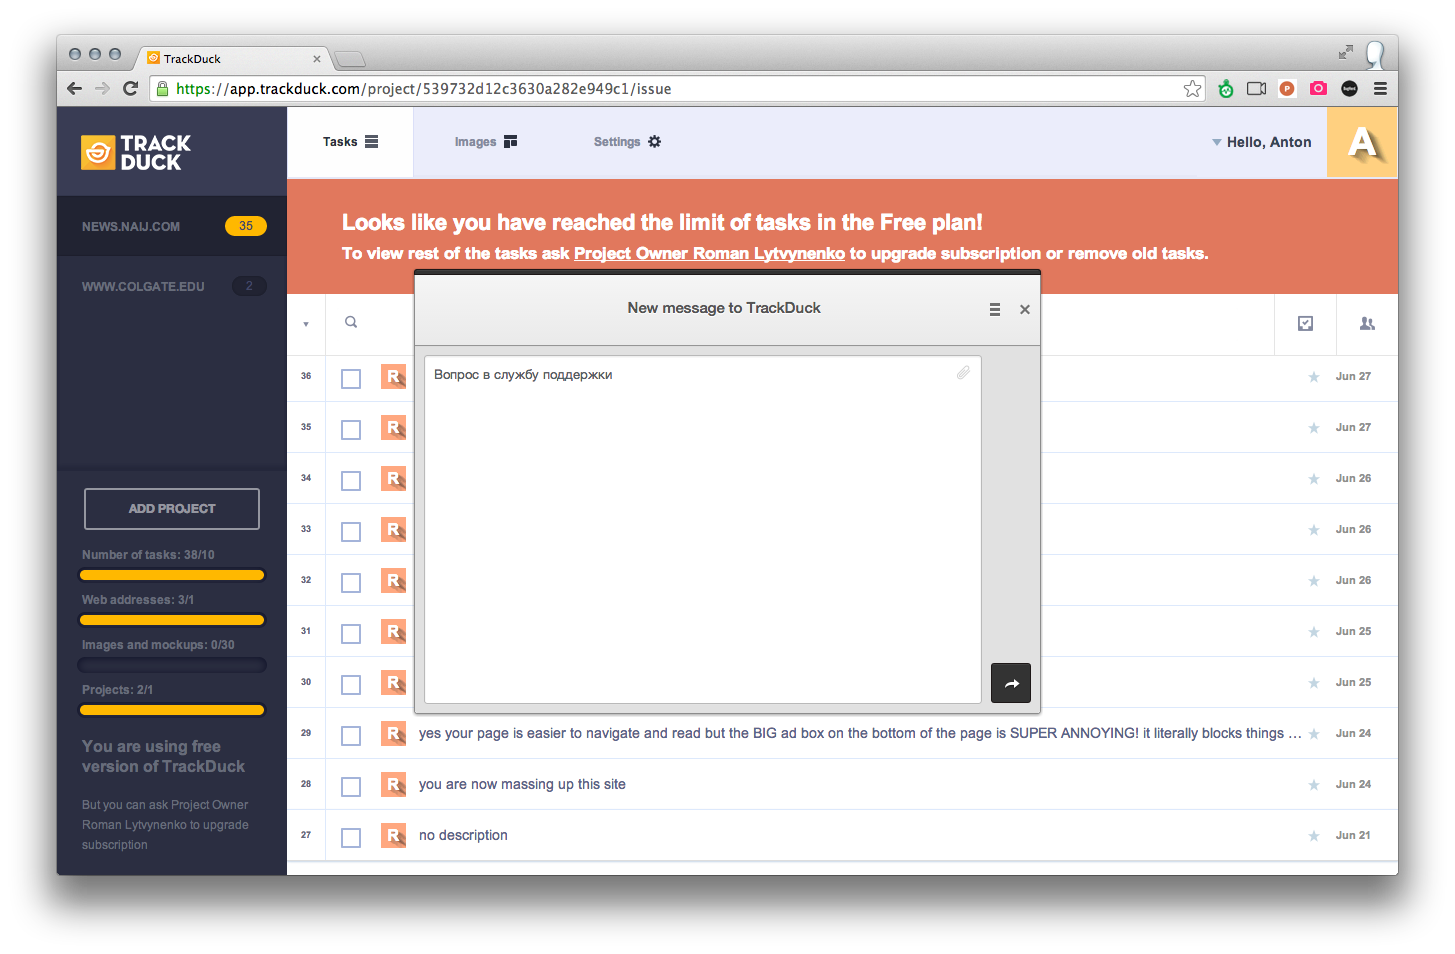Viewport: 1455px width, 954px height.
Task: Send the message with the arrow button
Action: [1011, 683]
